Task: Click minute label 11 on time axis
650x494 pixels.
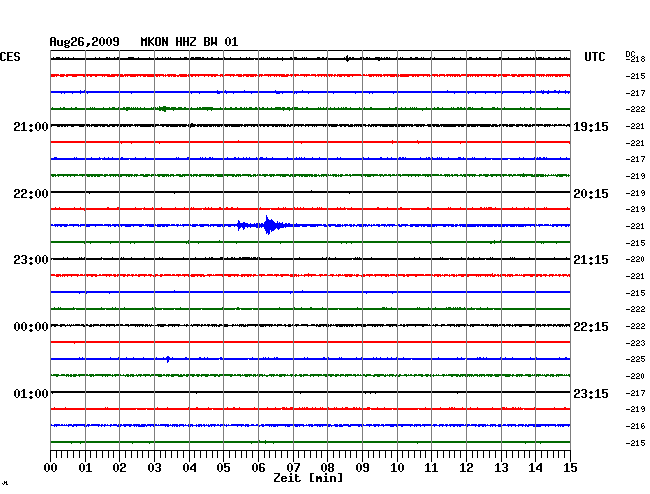Action: [431, 468]
